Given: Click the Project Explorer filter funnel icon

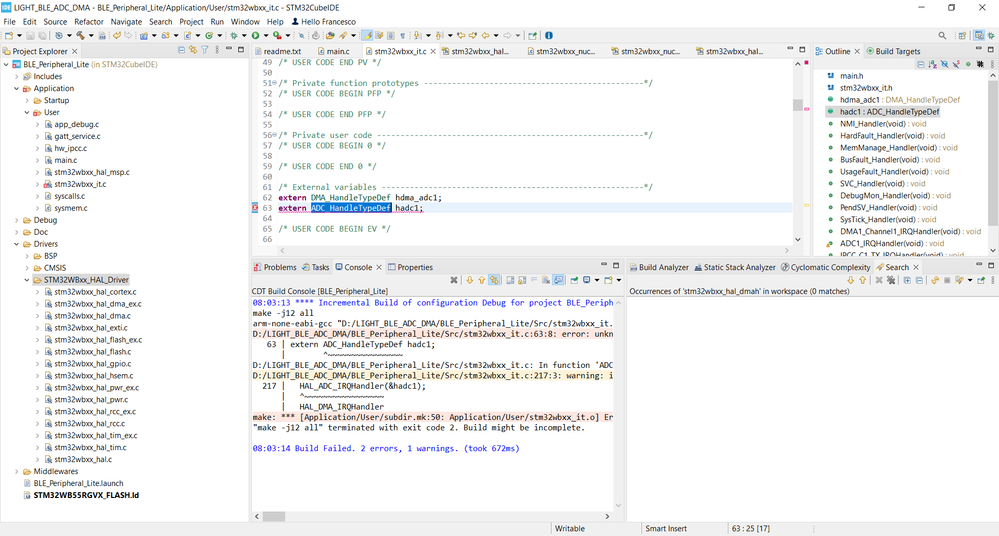Looking at the screenshot, I should [205, 50].
